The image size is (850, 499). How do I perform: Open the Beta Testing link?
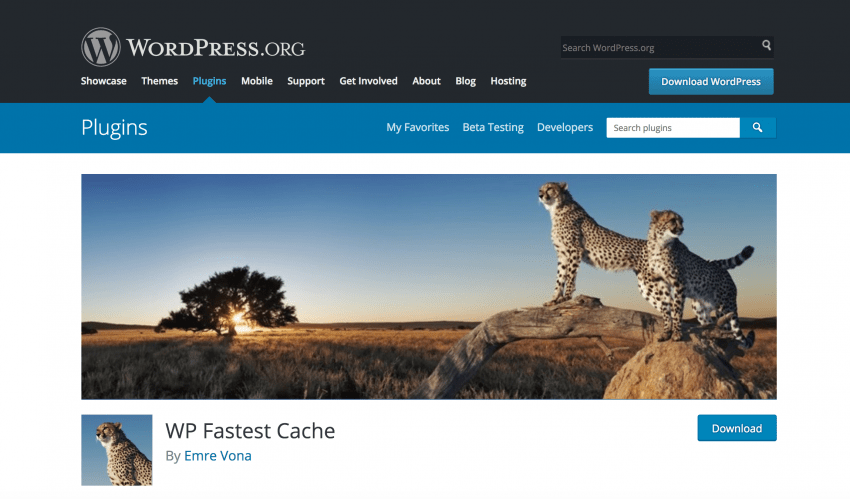tap(493, 127)
